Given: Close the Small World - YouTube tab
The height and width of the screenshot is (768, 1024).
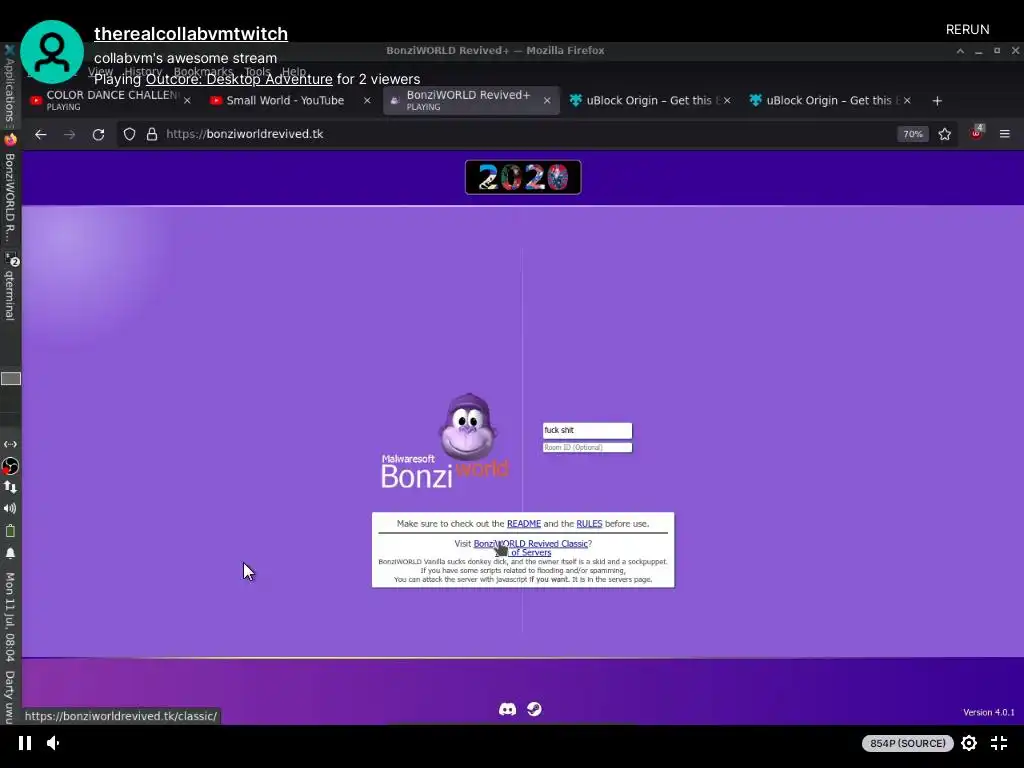Looking at the screenshot, I should [x=367, y=101].
